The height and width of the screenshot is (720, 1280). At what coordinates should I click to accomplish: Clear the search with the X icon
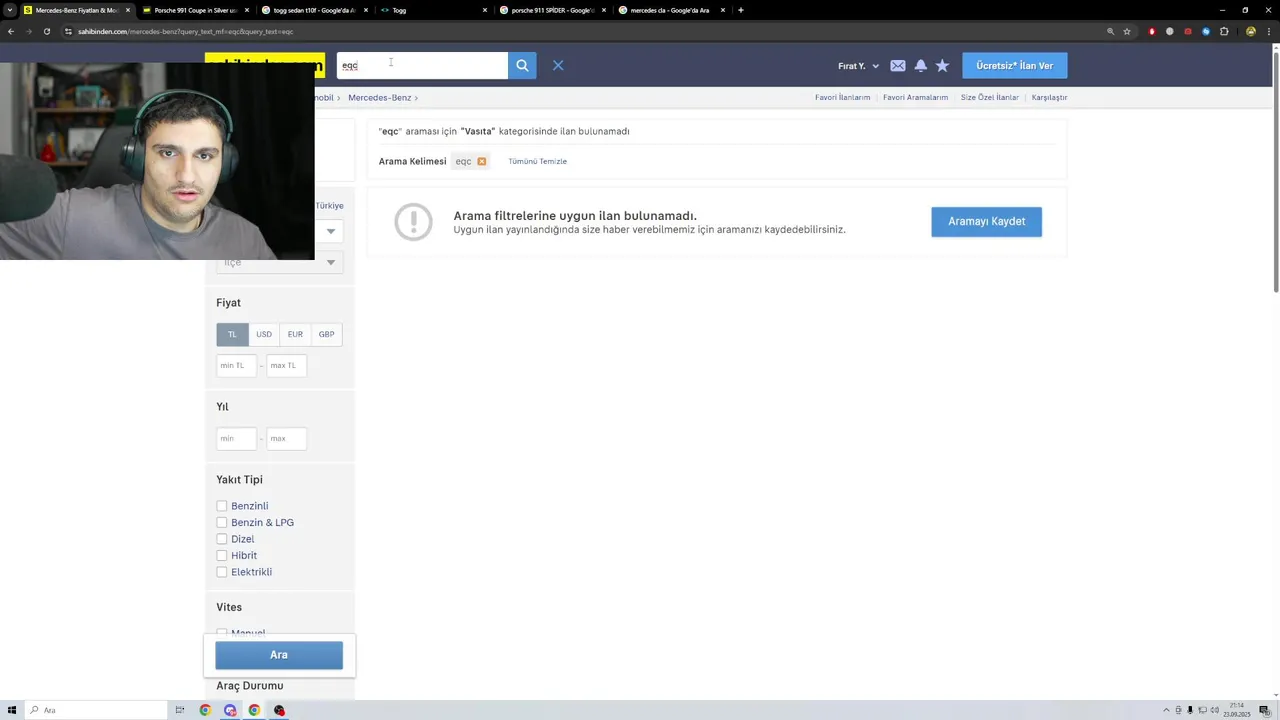coord(558,66)
